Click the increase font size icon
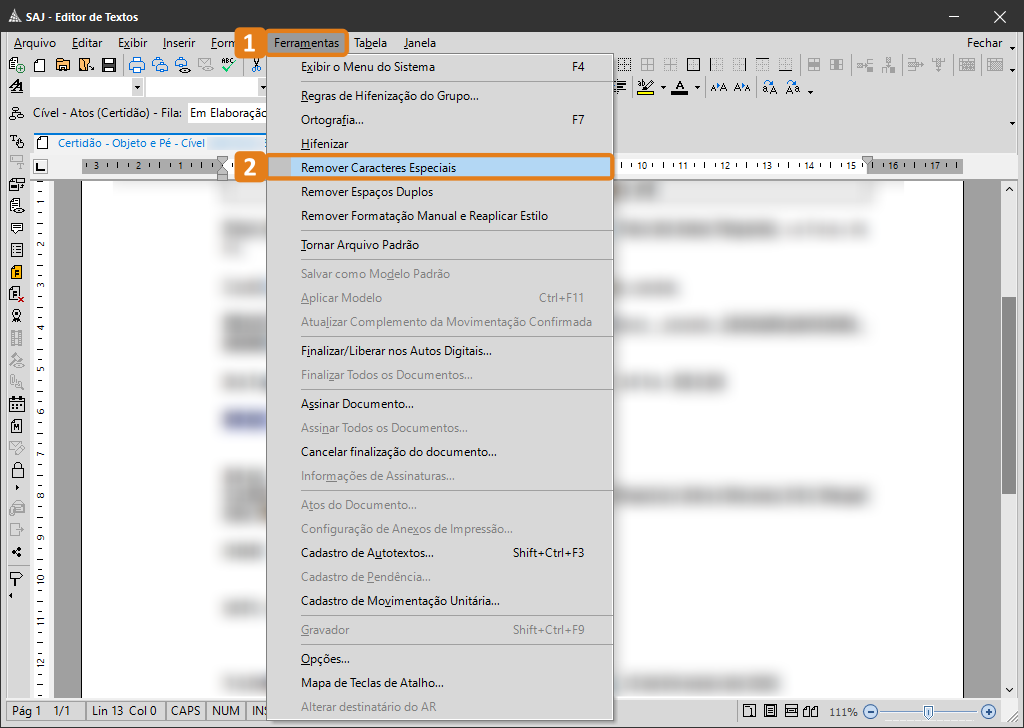The width and height of the screenshot is (1024, 728). tap(718, 87)
